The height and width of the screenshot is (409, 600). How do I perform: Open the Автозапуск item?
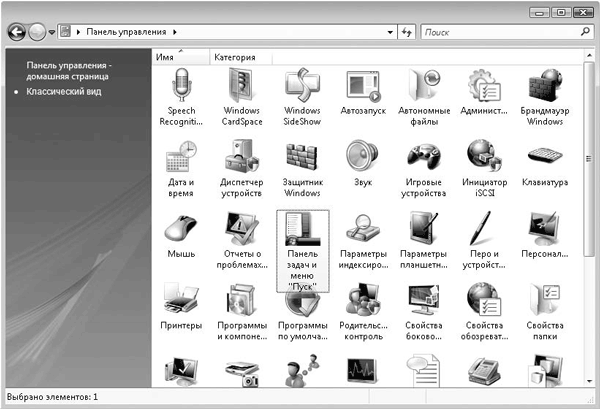point(361,88)
